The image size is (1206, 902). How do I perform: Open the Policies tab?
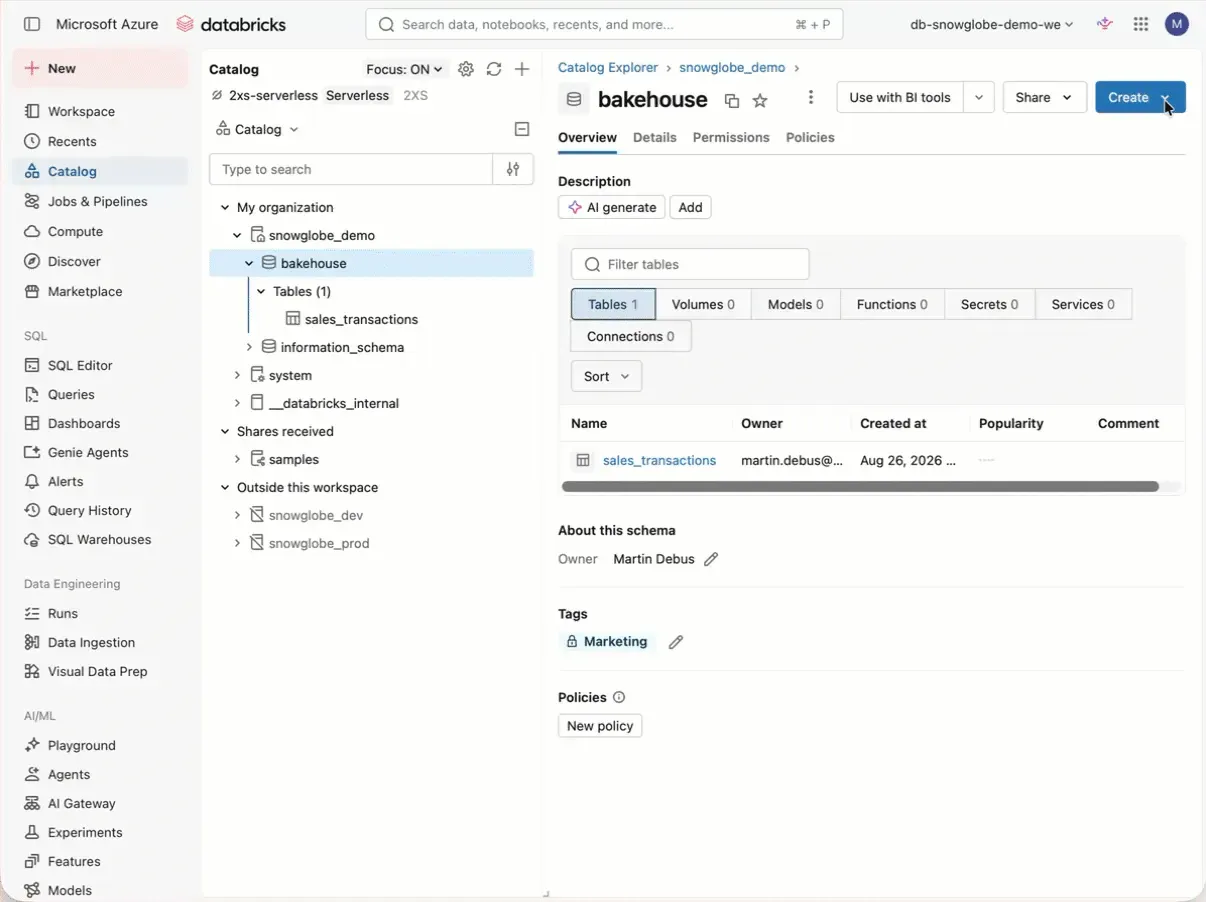click(x=810, y=137)
